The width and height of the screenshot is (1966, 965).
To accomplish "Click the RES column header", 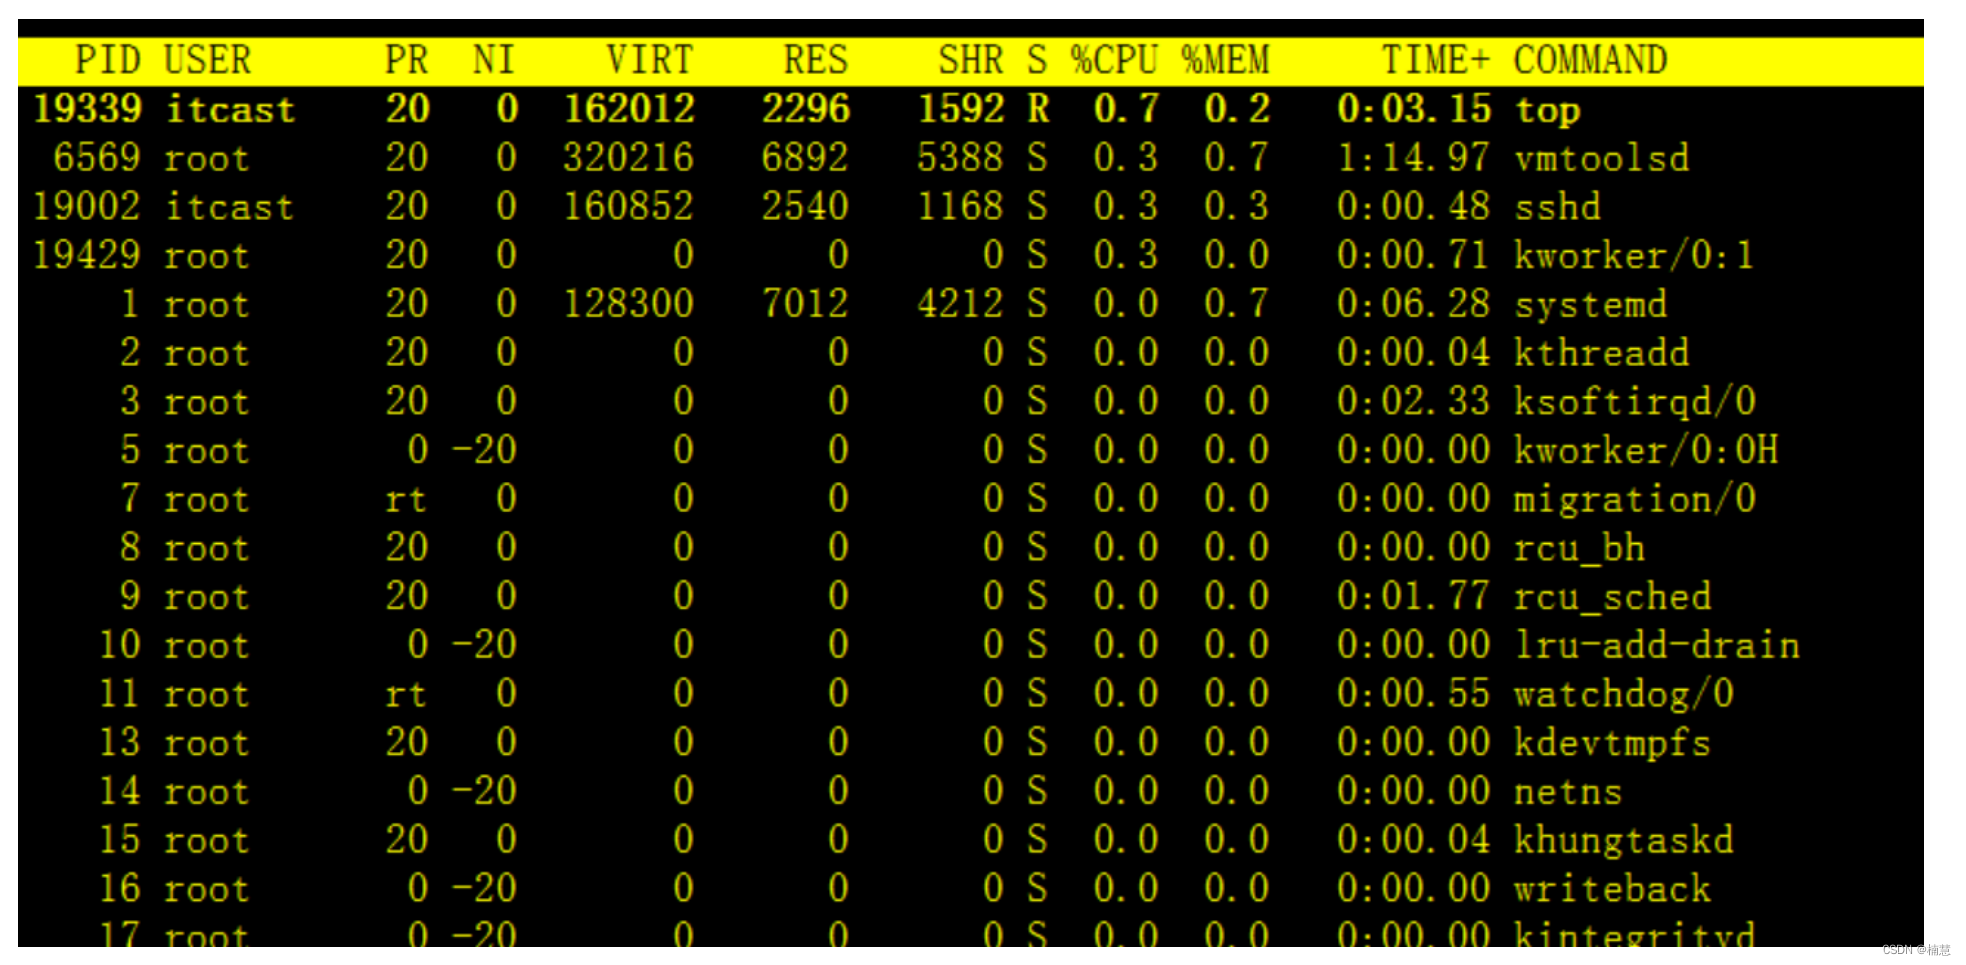I will click(816, 60).
